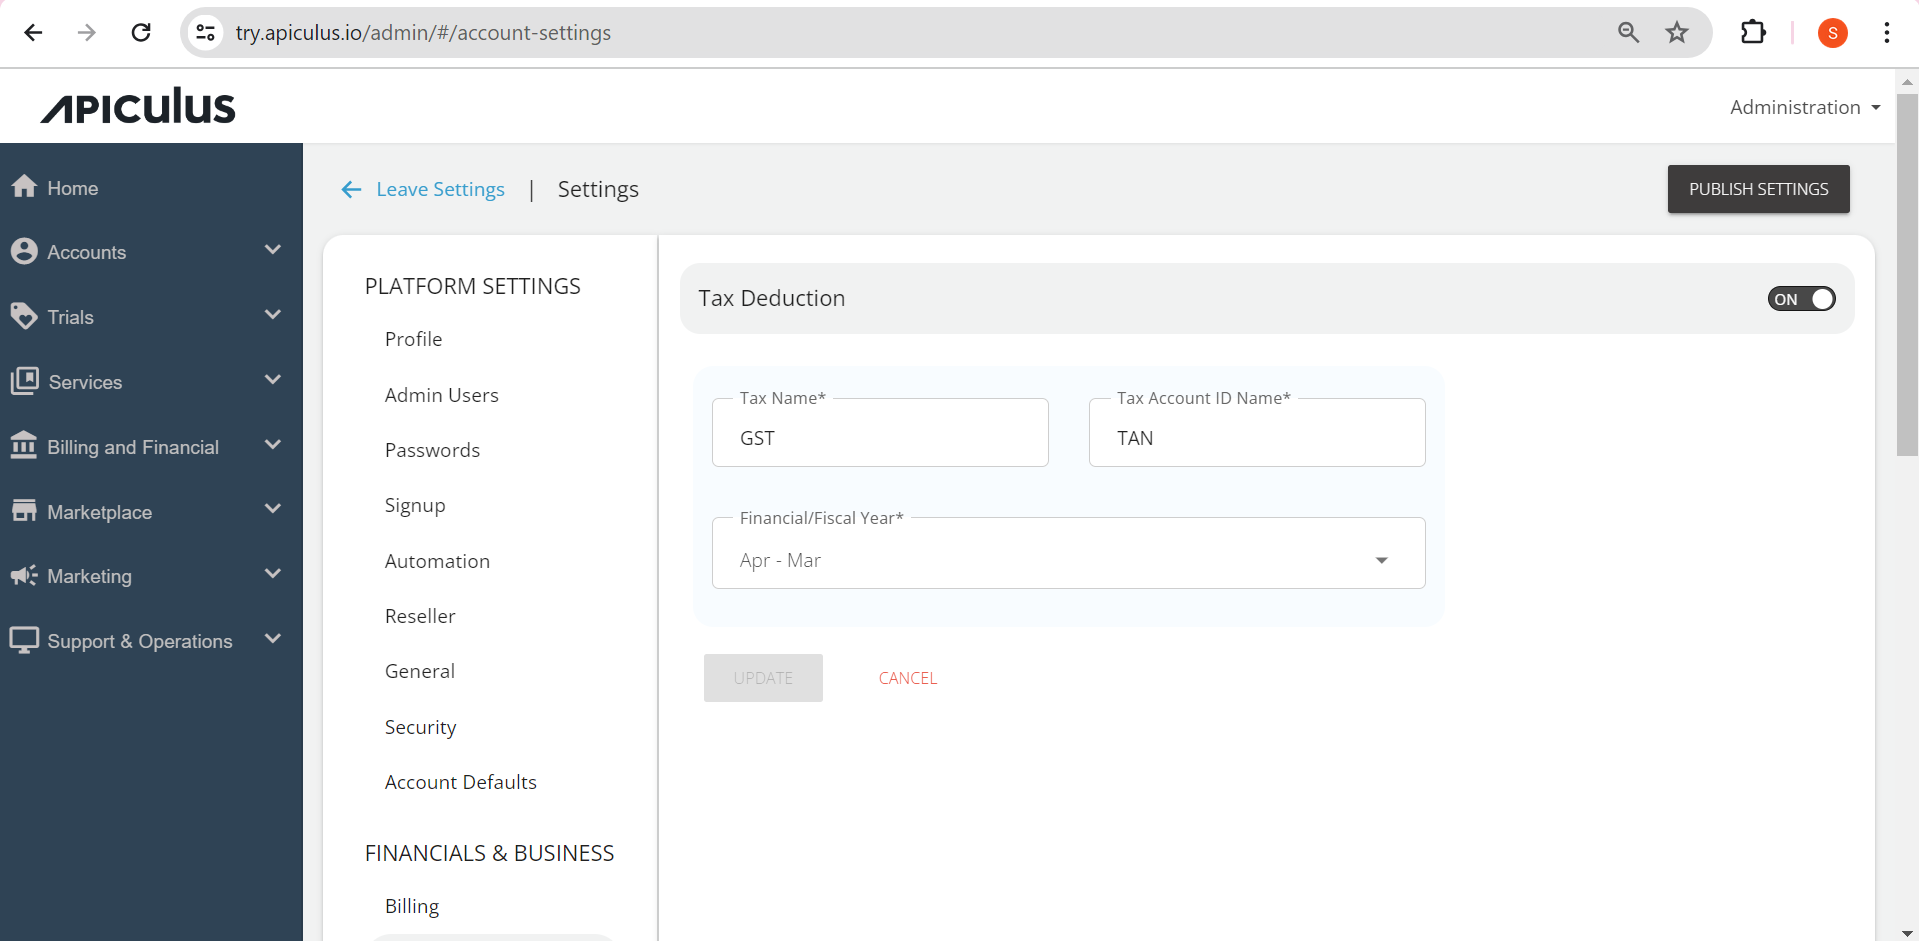Click the Accounts person icon

[x=24, y=251]
